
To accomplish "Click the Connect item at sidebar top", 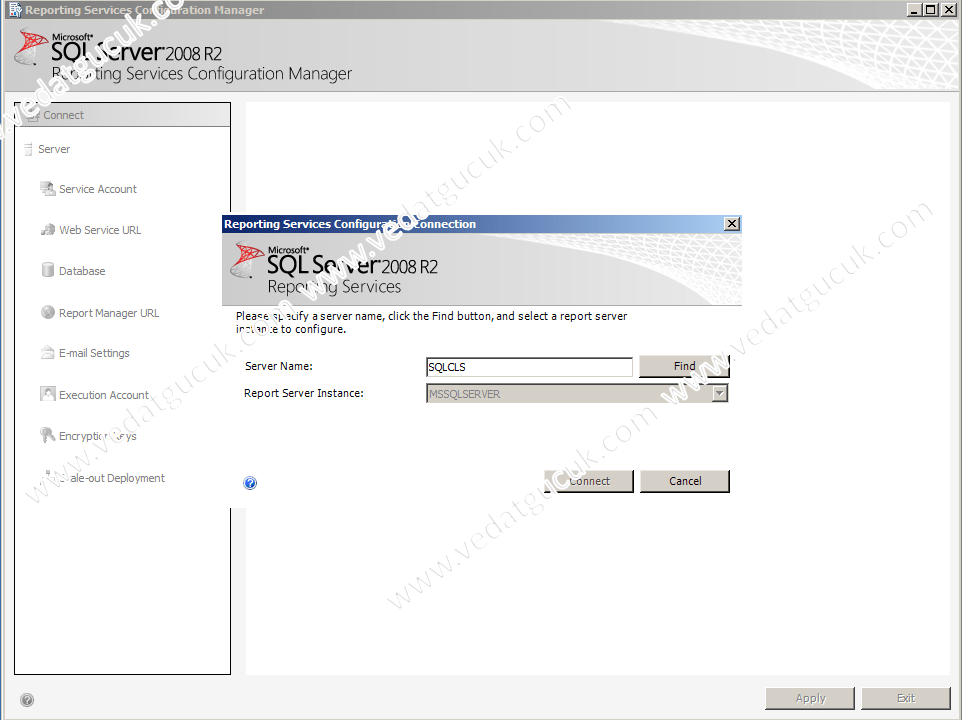I will [x=123, y=115].
